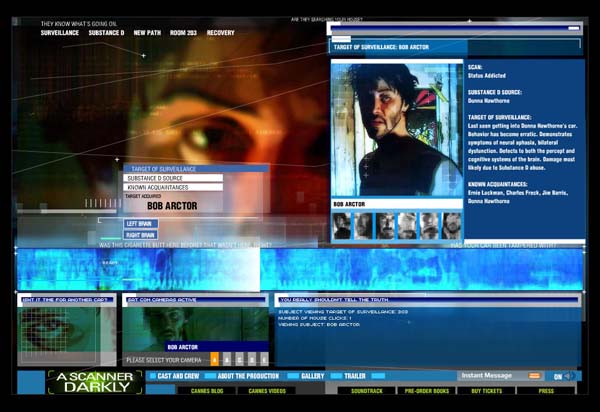Click the 'BOB ARCTOR' label on camera feed
The width and height of the screenshot is (600, 412).
click(183, 347)
